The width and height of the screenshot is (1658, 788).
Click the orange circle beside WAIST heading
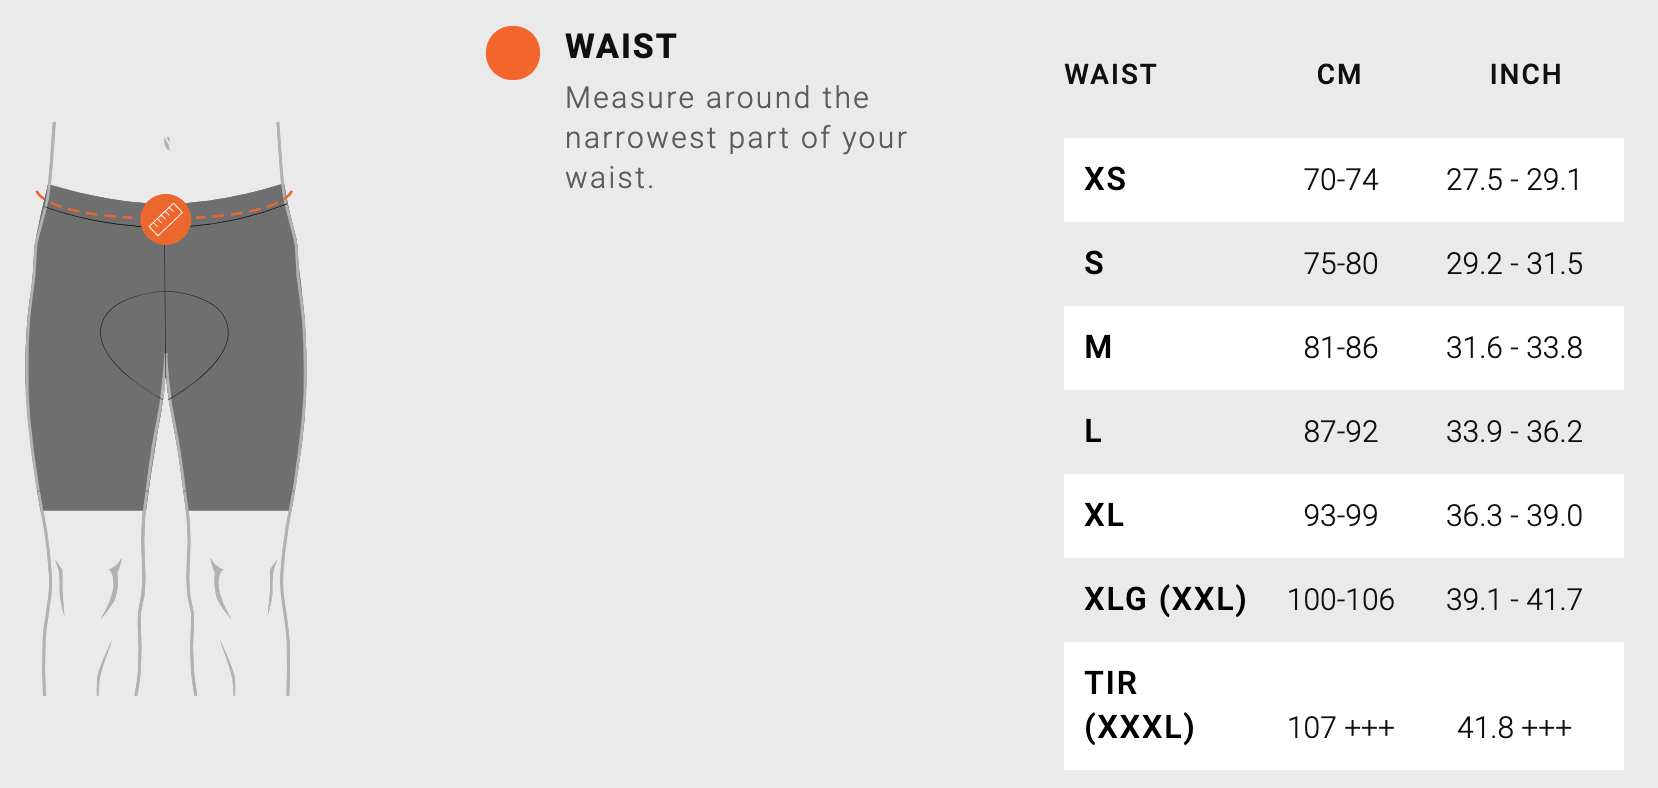click(513, 53)
